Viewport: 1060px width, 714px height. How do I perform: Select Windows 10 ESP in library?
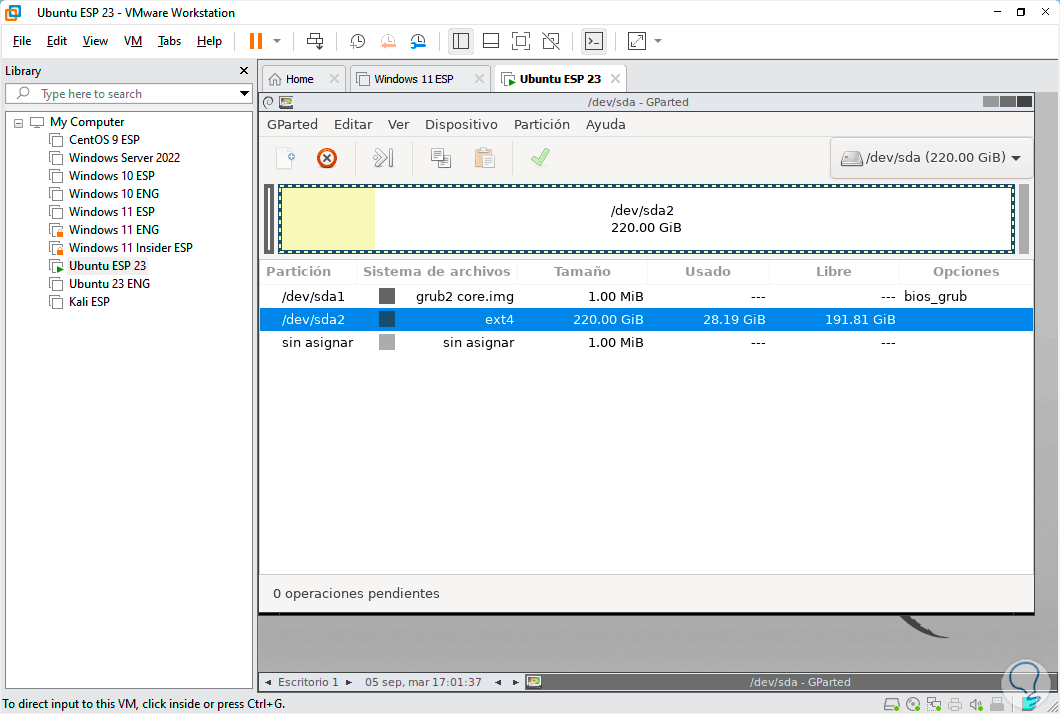pyautogui.click(x=112, y=176)
